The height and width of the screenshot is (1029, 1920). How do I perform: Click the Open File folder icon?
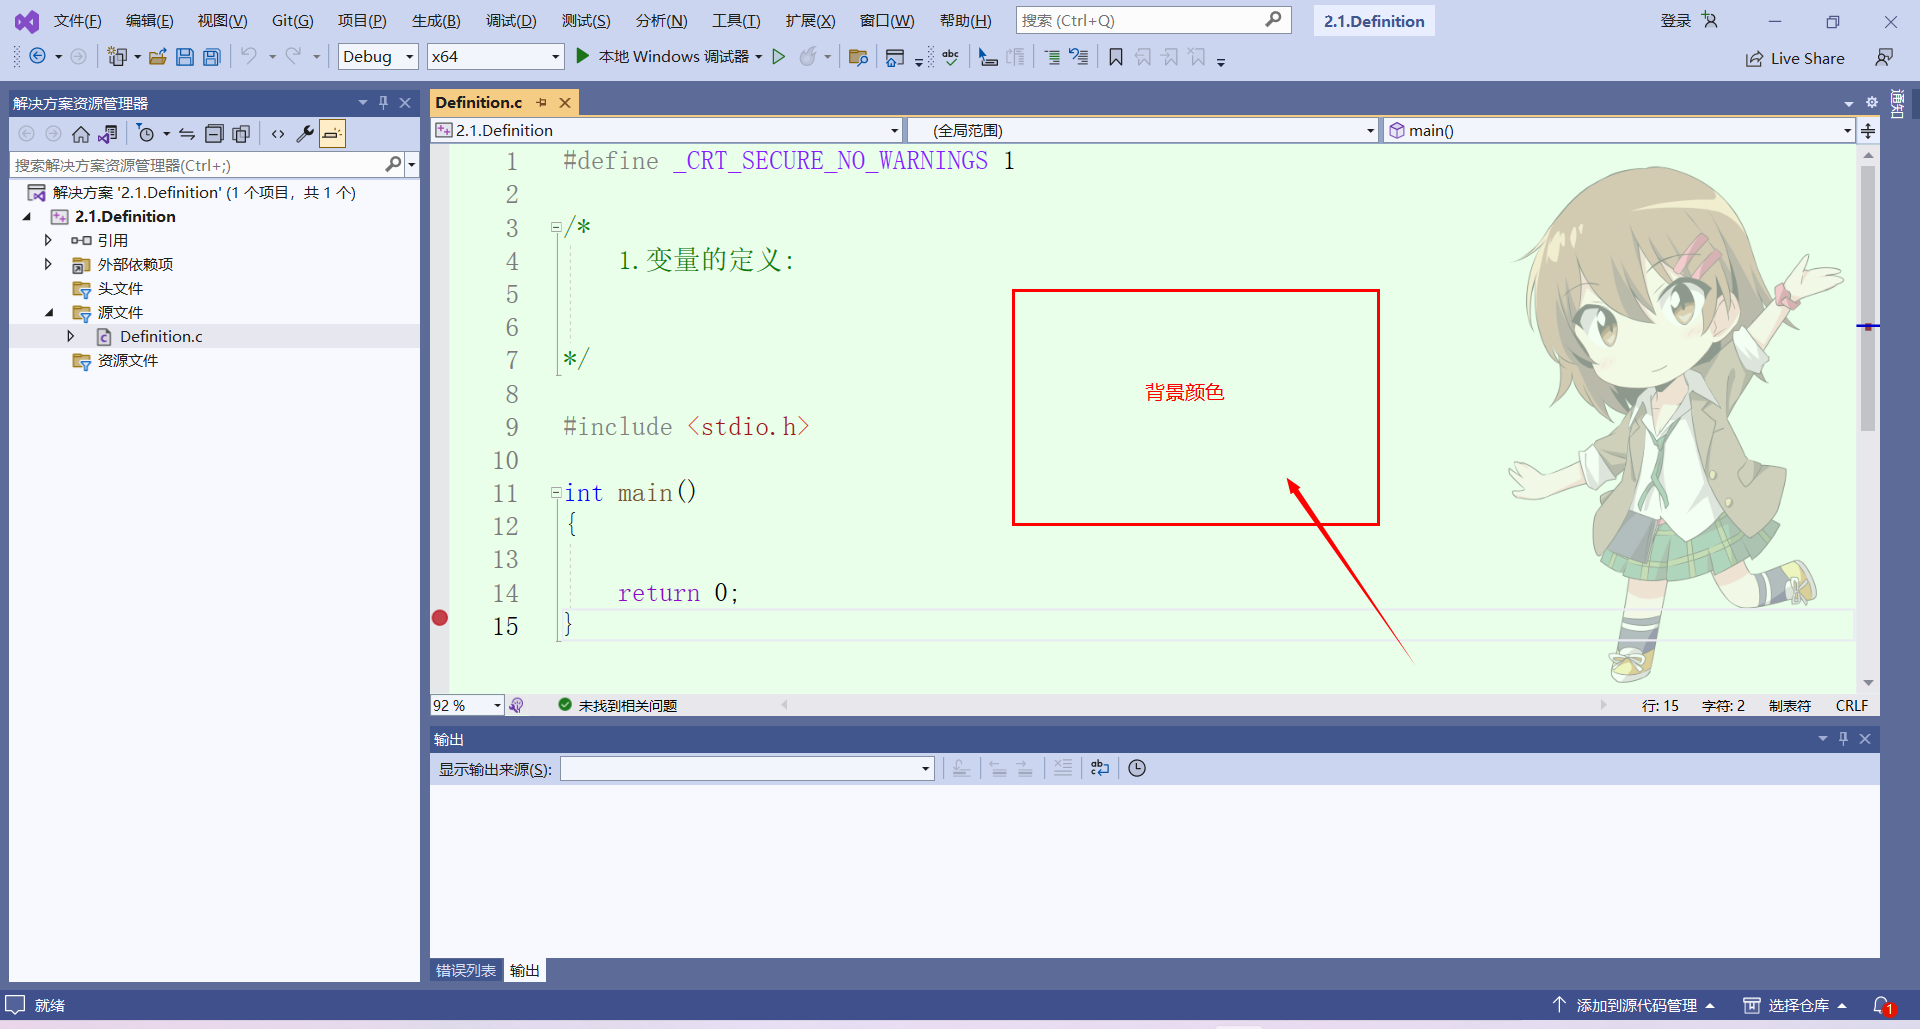[157, 57]
